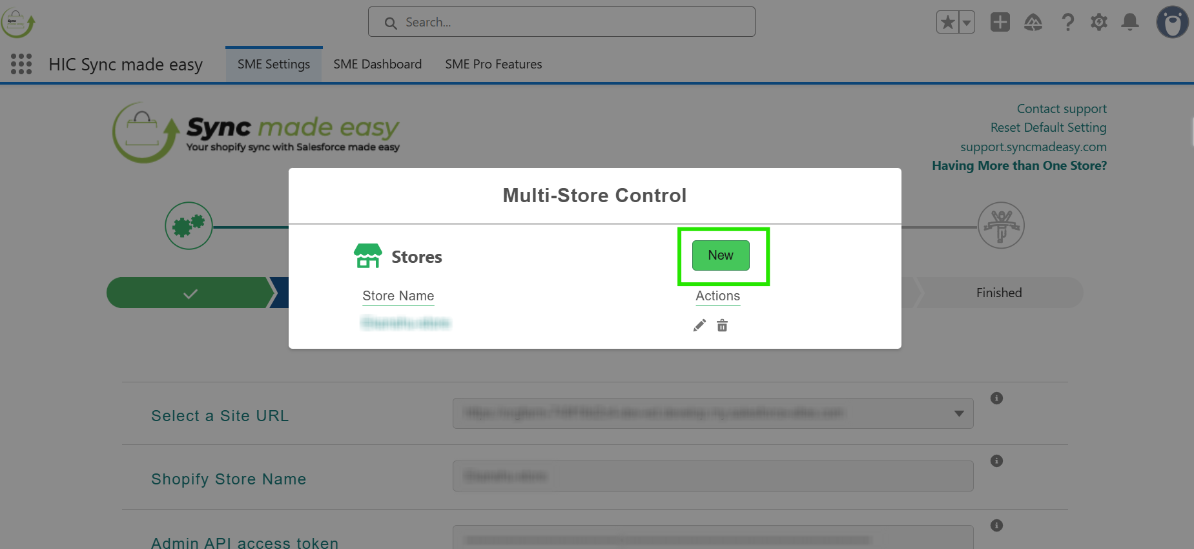Screen dimensions: 1194x549
Task: Click info icon beside Admin API token
Action: point(997,525)
